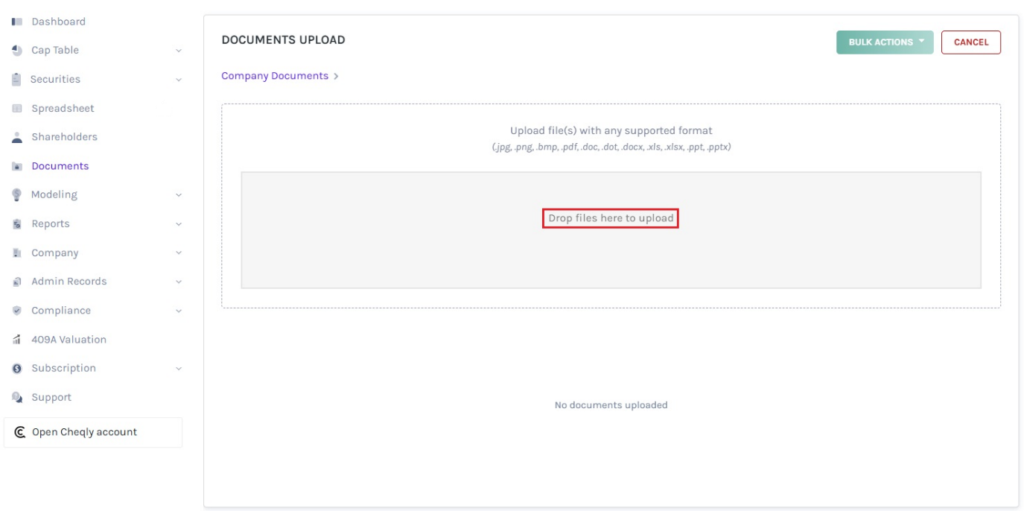Click the Reports icon in sidebar
The height and width of the screenshot is (511, 1024).
17,223
